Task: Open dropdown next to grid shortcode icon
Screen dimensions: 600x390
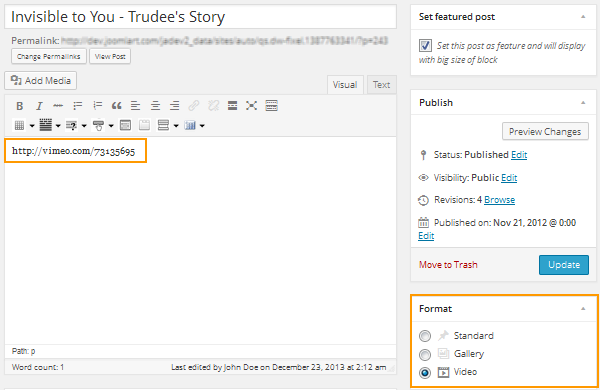Action: (x=32, y=126)
